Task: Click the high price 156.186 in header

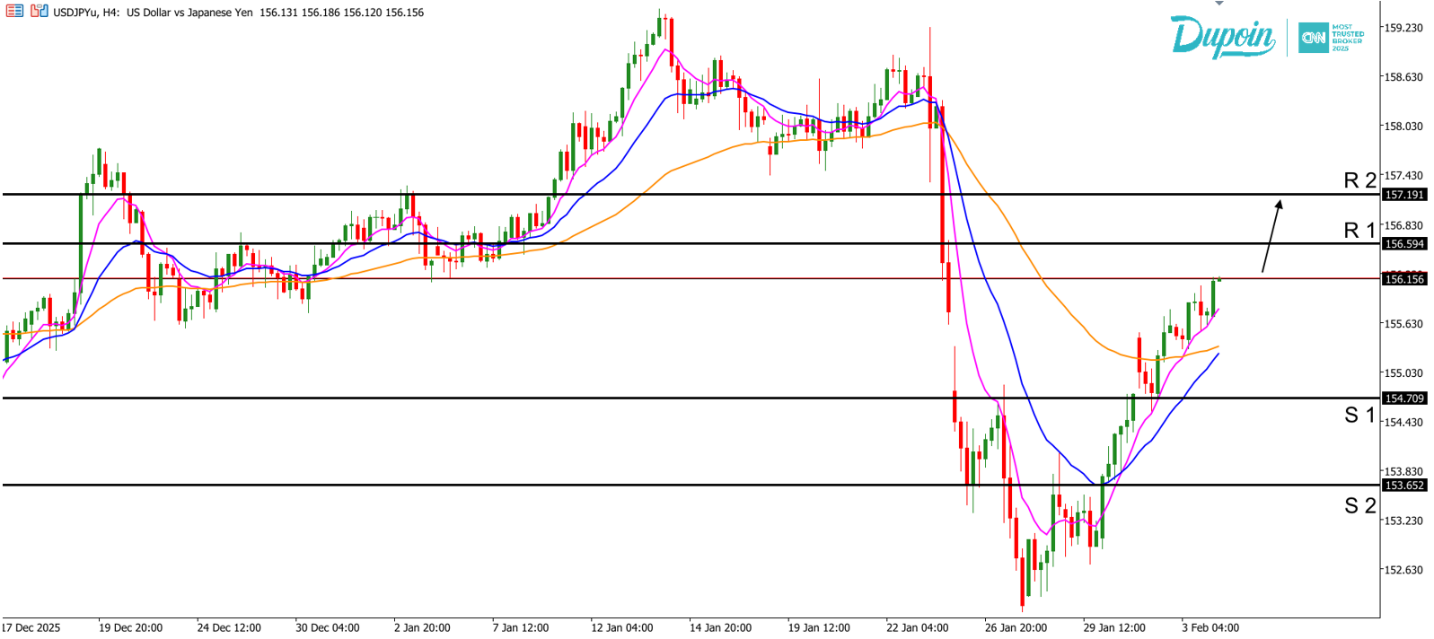Action: point(319,13)
